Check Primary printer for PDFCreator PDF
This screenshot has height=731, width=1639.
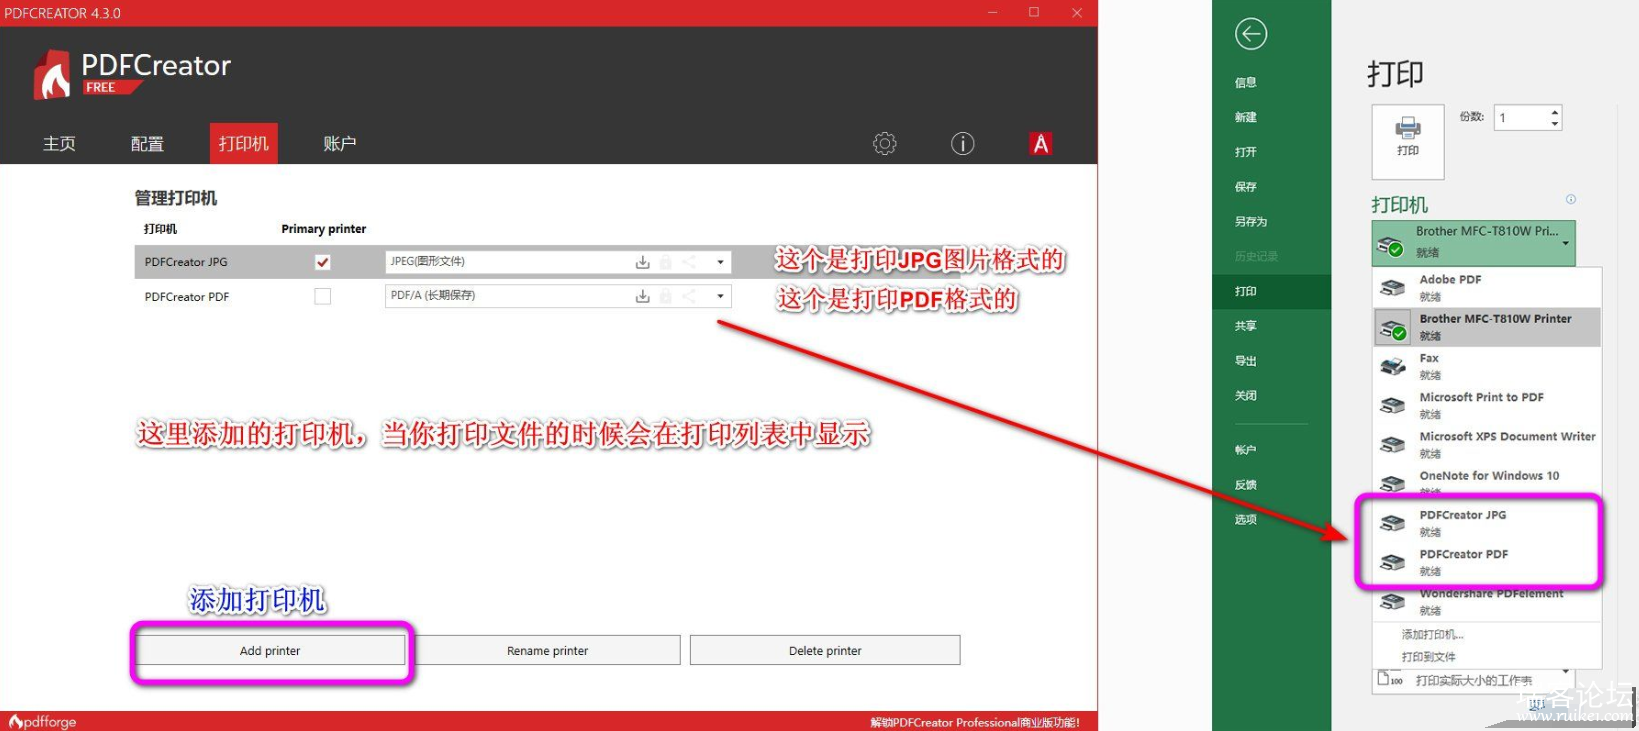click(322, 296)
